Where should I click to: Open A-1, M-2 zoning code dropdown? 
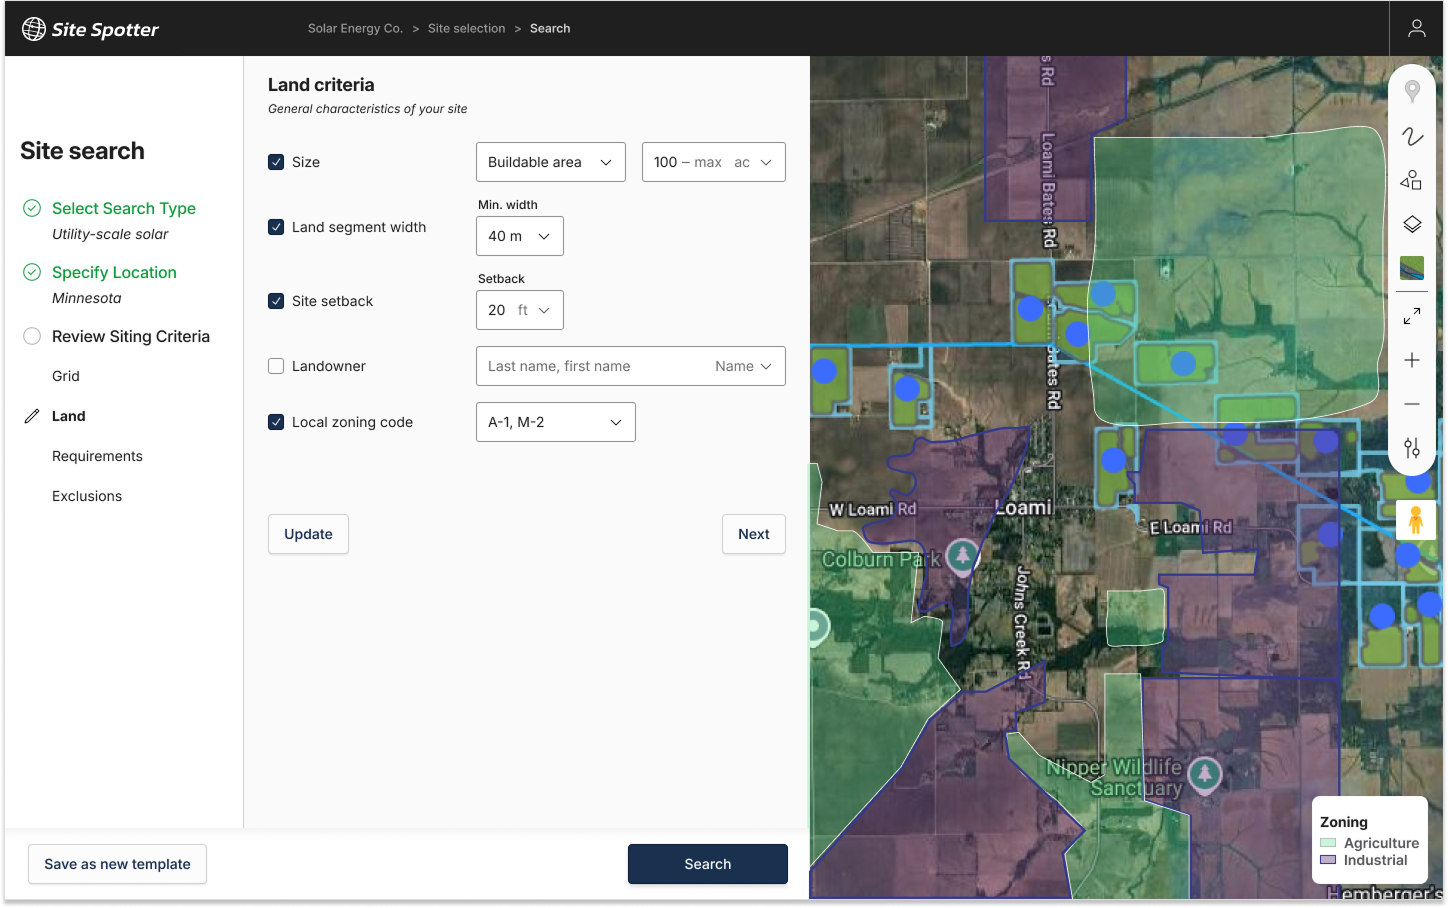tap(556, 422)
